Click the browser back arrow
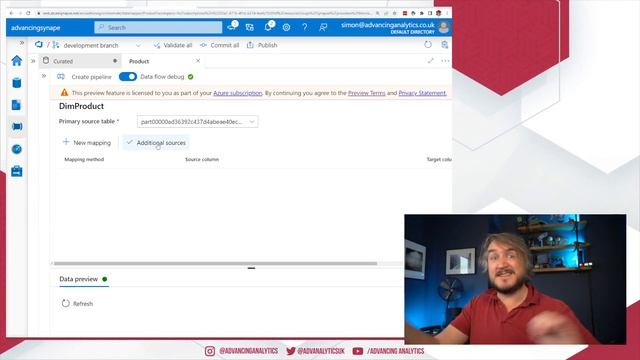 pos(11,13)
